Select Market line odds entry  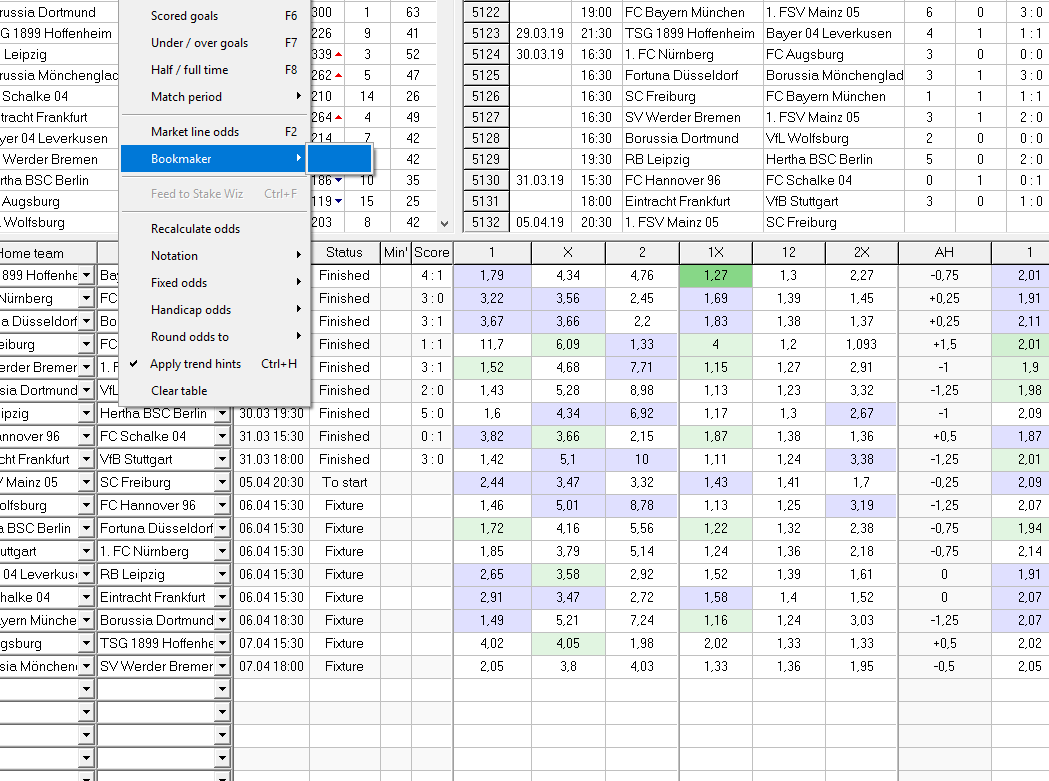pyautogui.click(x=215, y=132)
